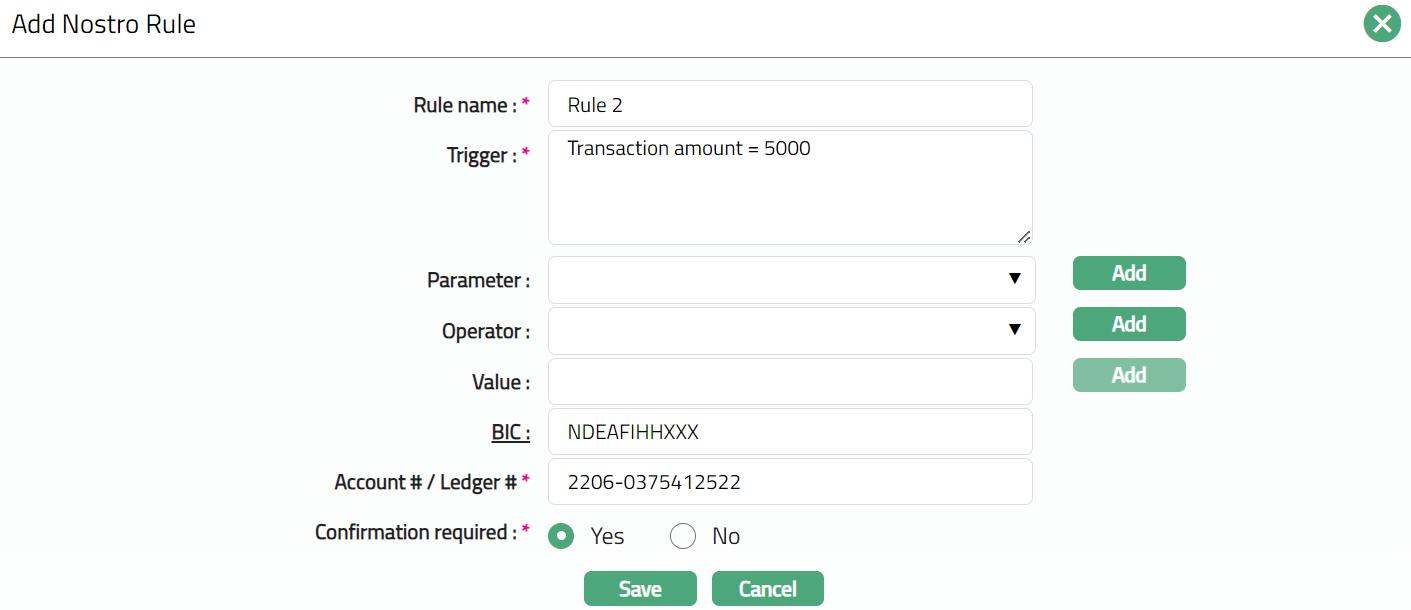The height and width of the screenshot is (610, 1411).
Task: Click Add next to Operator
Action: 1128,324
